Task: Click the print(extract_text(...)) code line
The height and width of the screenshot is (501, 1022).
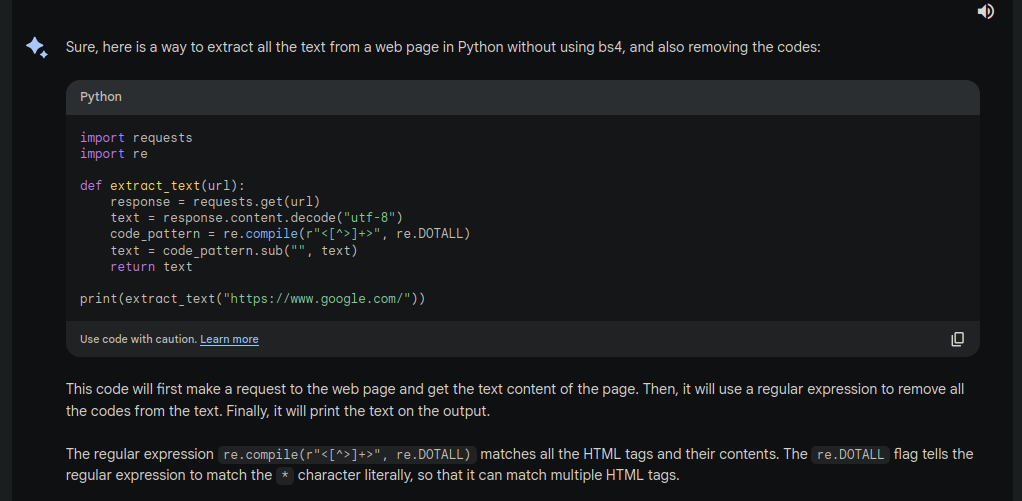Action: (252, 298)
